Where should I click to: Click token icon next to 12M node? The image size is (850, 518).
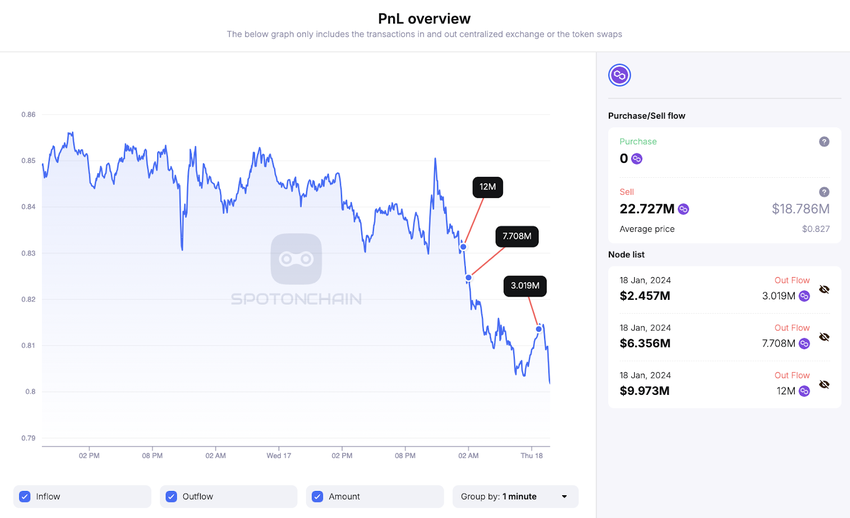coord(804,391)
